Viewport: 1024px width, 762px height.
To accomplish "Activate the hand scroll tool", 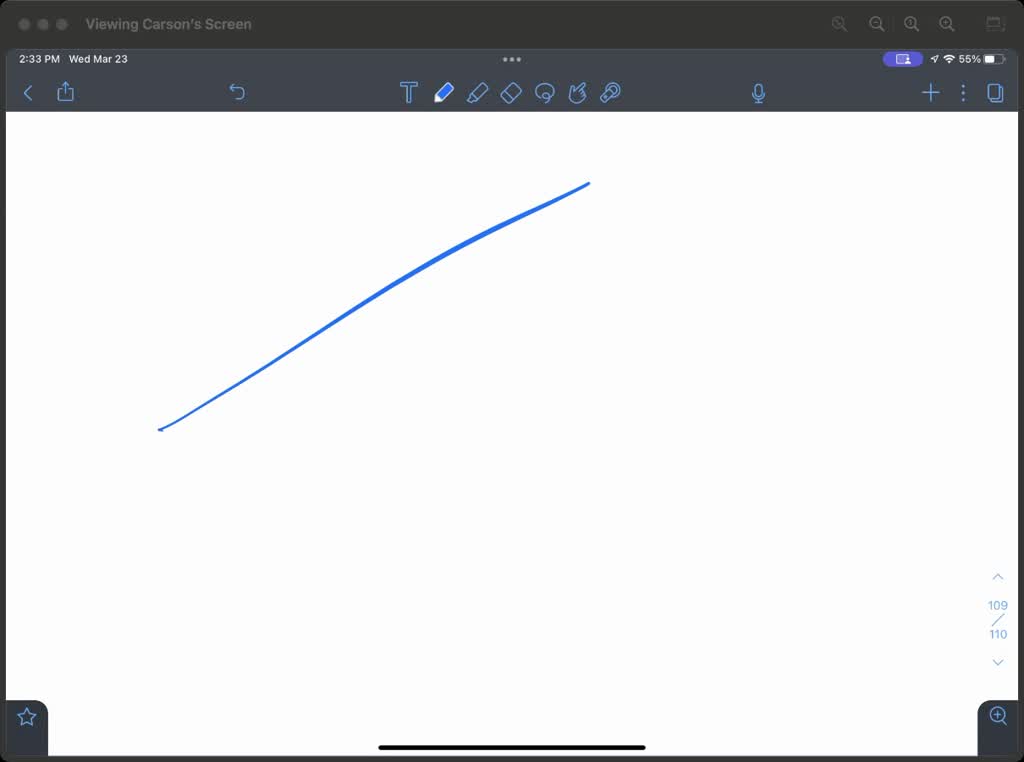I will 577,92.
